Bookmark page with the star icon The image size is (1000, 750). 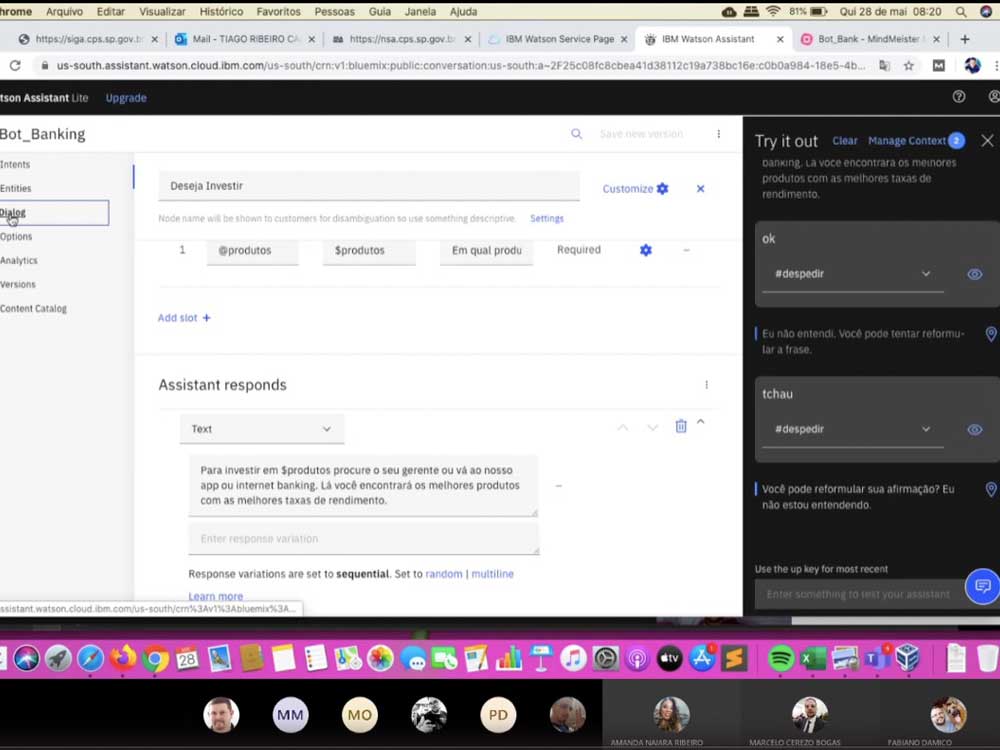(909, 65)
